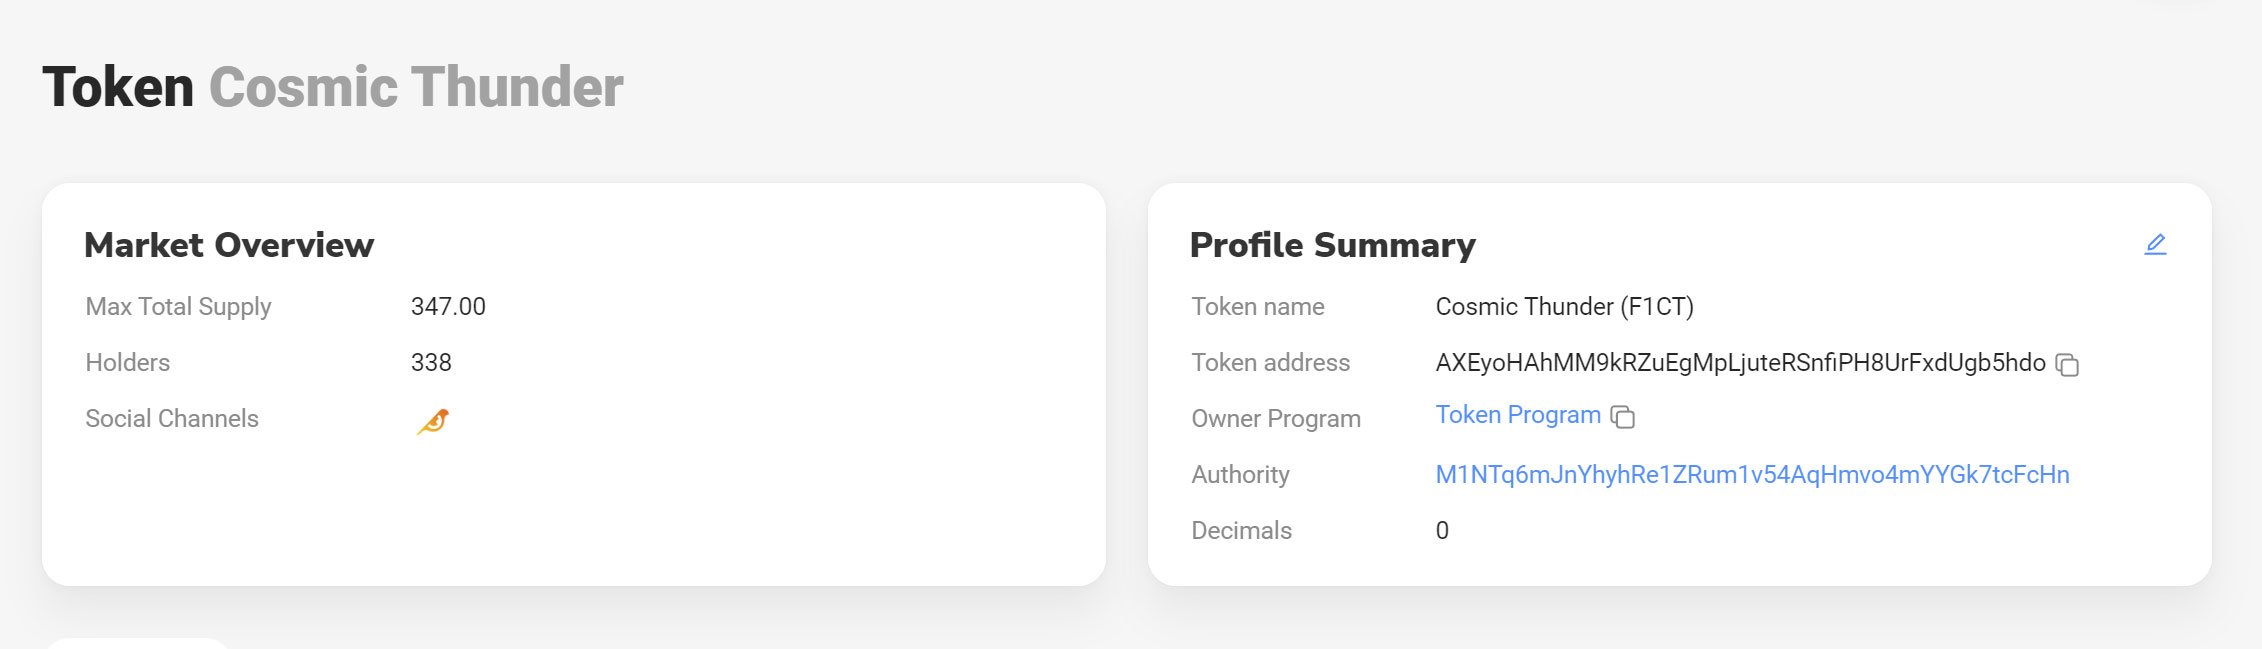2262x649 pixels.
Task: Select the Cosmic Thunder (F1CT) token name value
Action: point(1564,307)
